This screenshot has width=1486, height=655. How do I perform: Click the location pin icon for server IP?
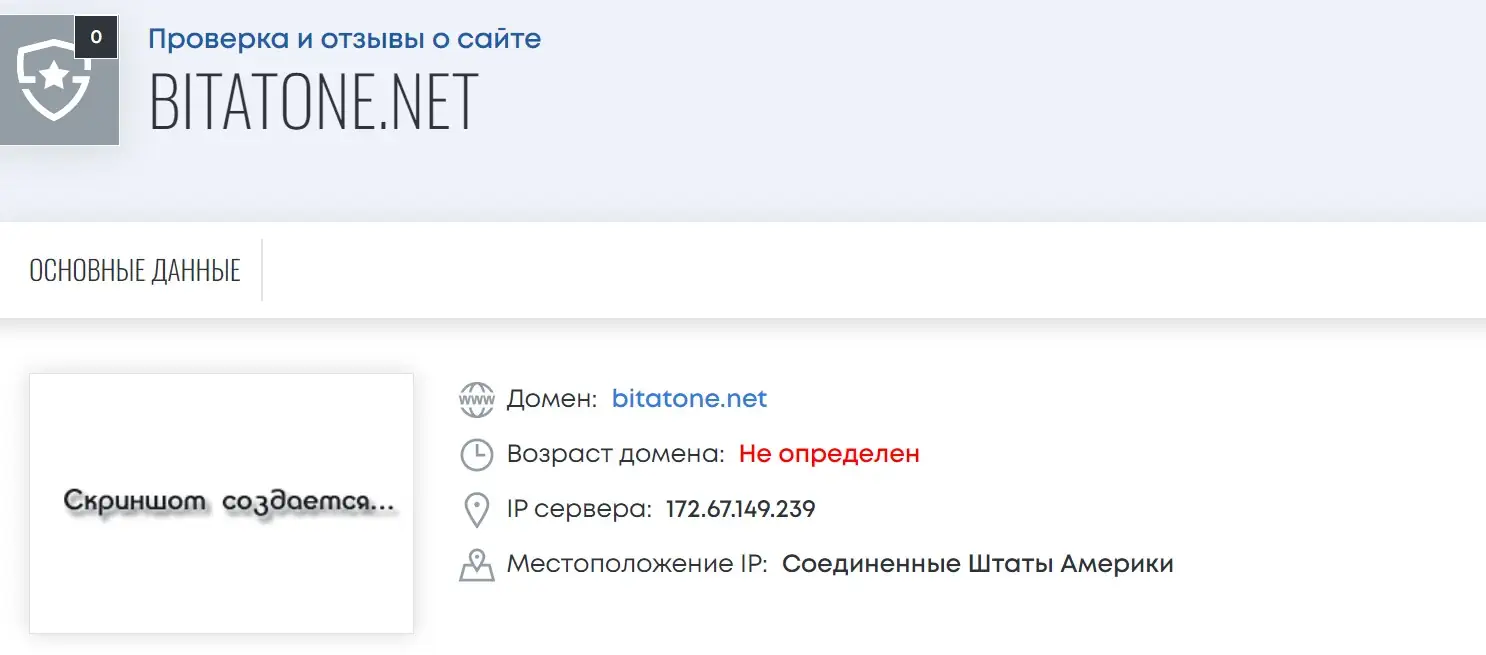click(477, 510)
